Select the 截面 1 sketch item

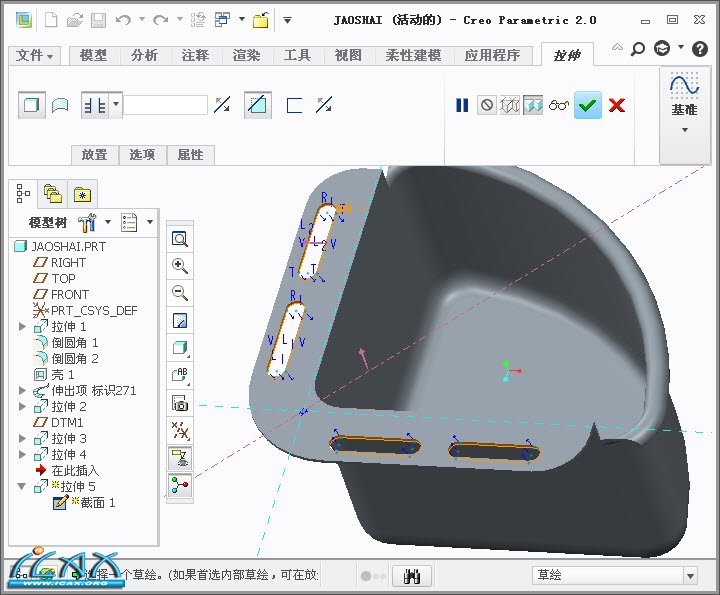point(84,503)
